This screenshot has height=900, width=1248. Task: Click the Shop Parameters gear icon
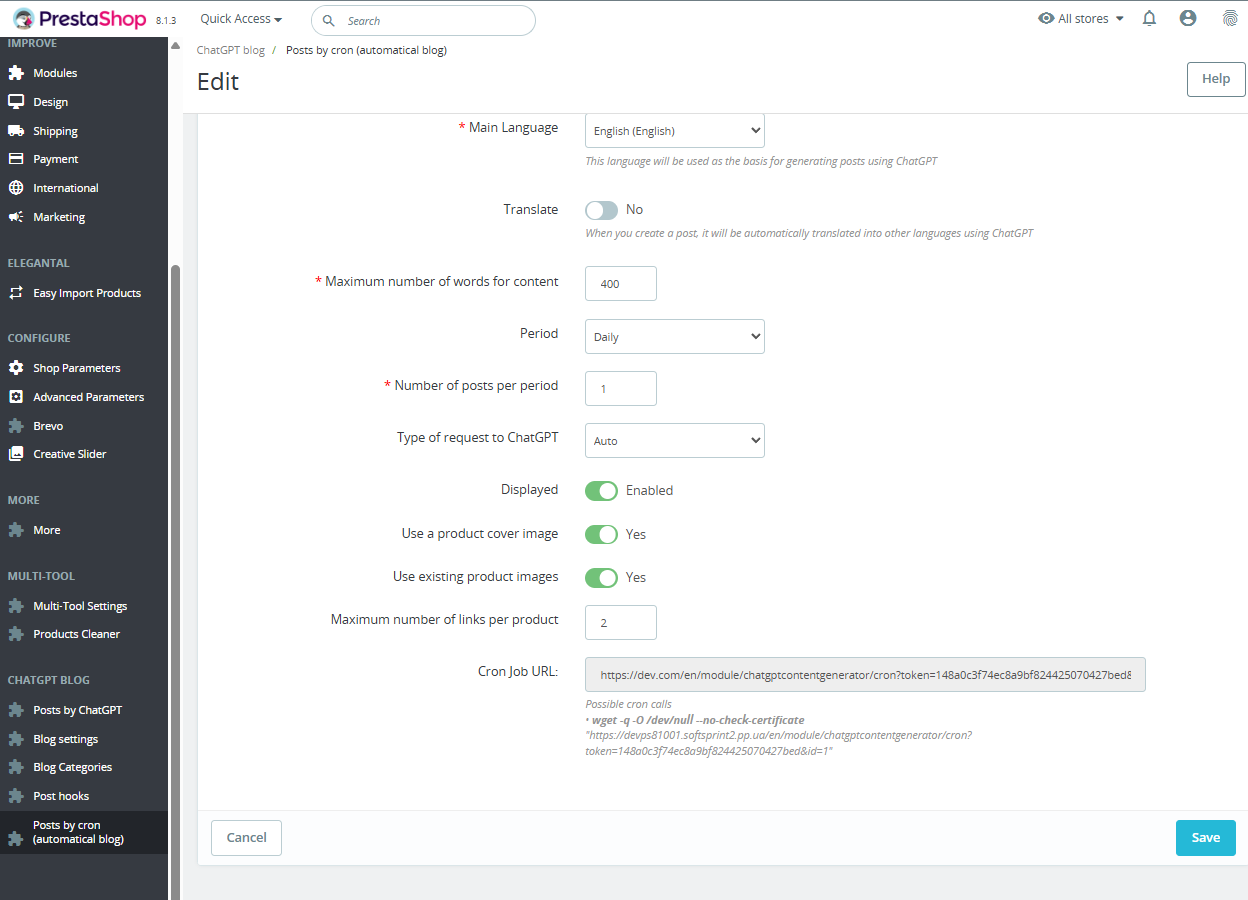(x=16, y=368)
